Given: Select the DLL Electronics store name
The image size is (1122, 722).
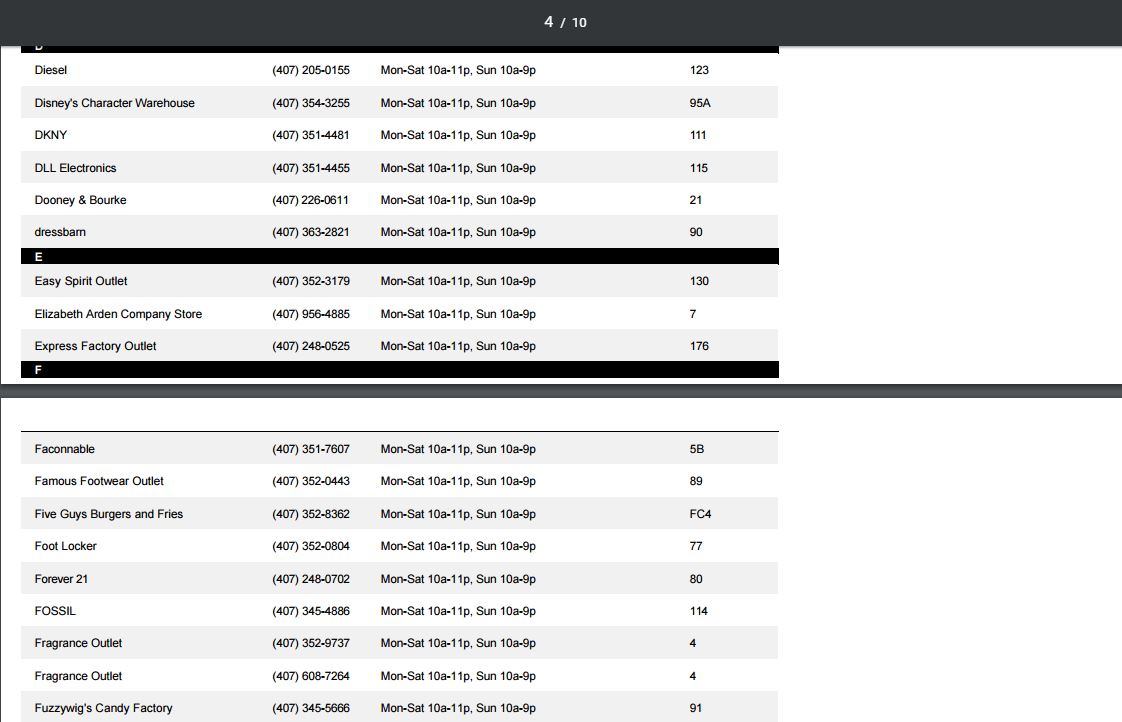Looking at the screenshot, I should [x=75, y=168].
